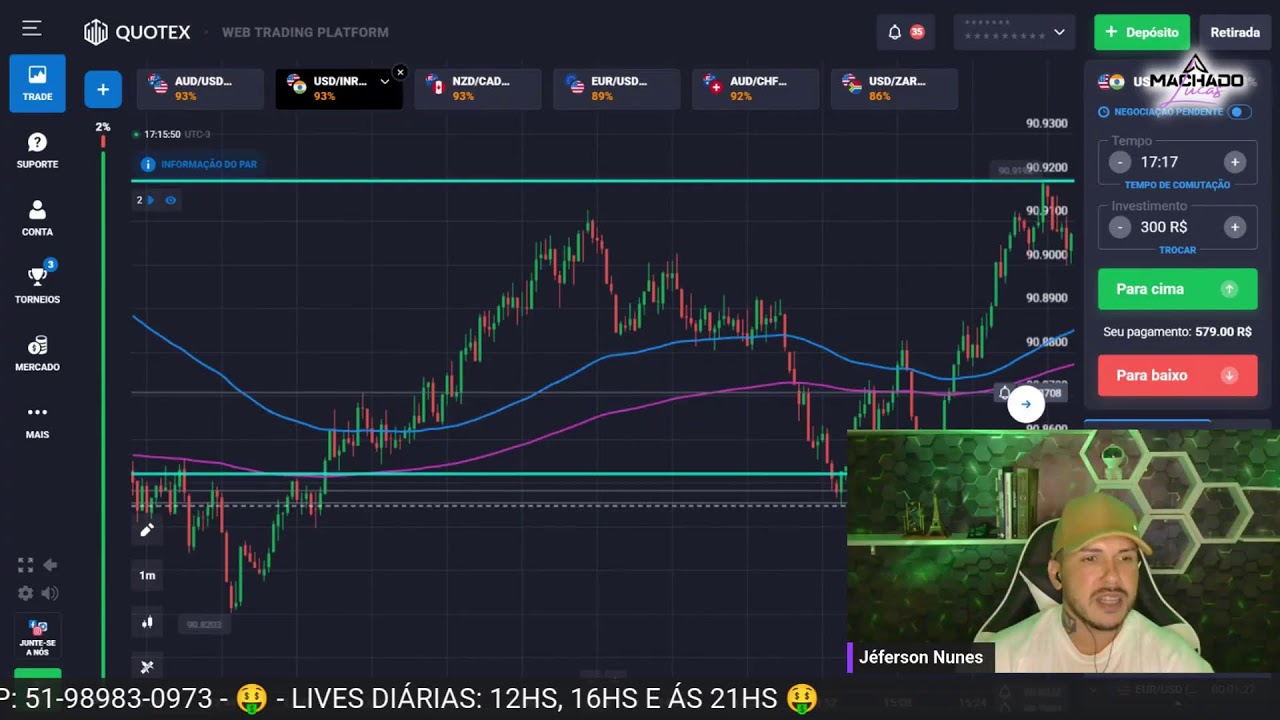The image size is (1280, 720).
Task: Place a Para baixo trade
Action: [x=1177, y=375]
